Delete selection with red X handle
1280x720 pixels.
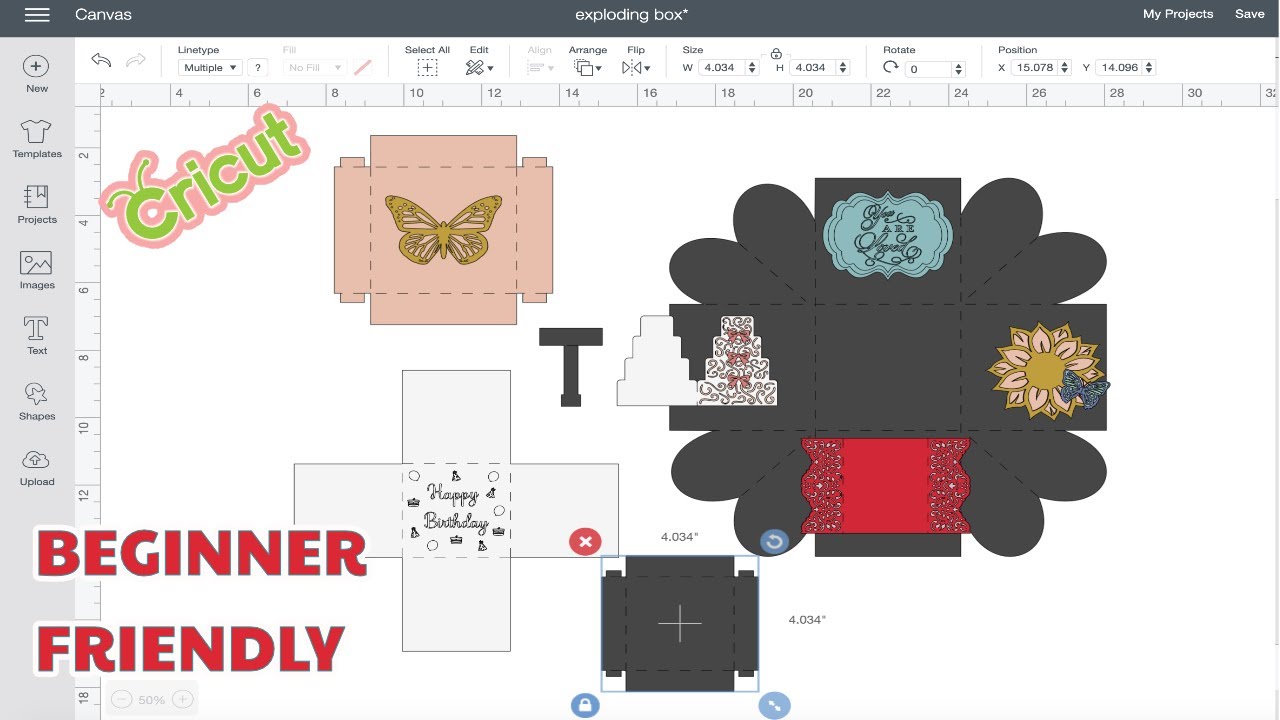[x=585, y=542]
